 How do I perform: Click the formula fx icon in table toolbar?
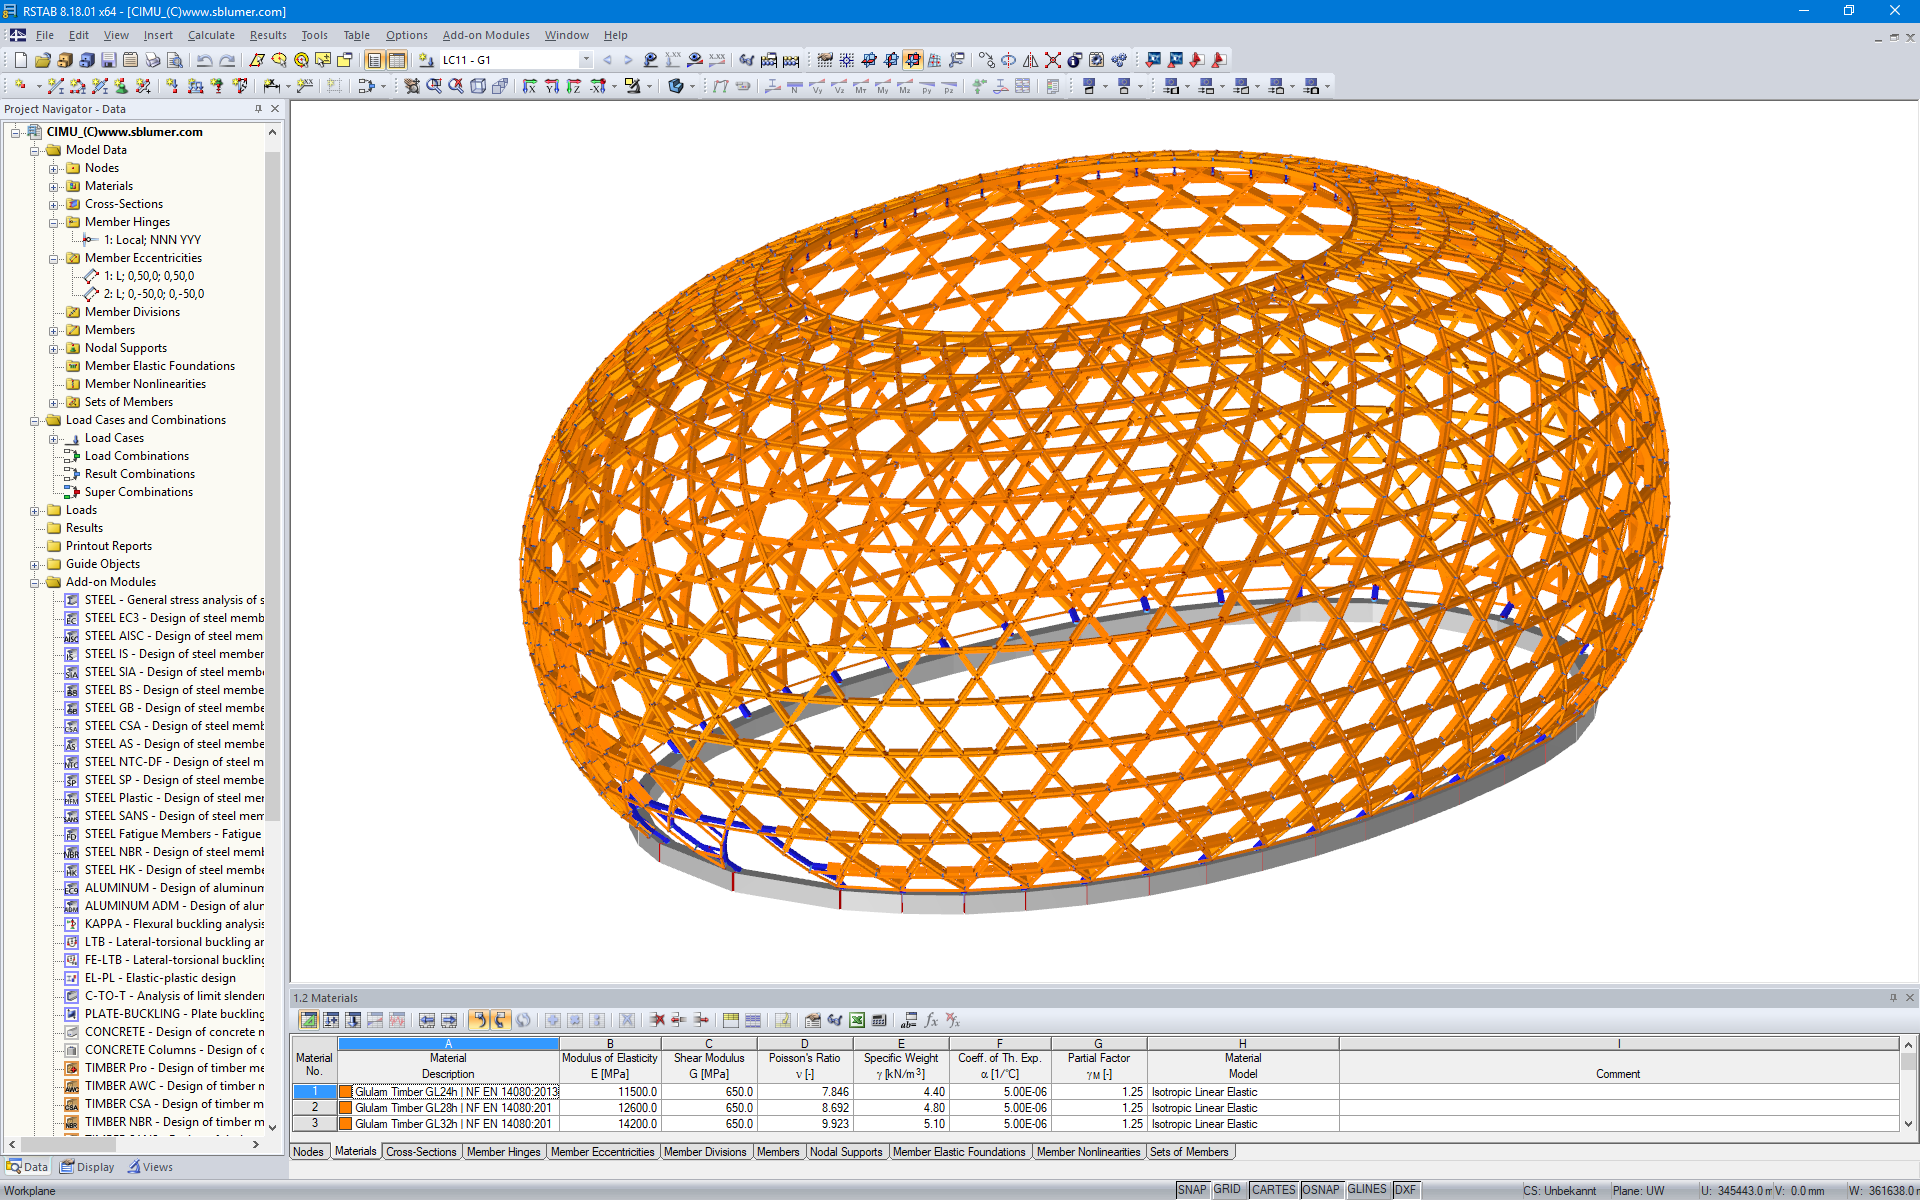coord(931,1020)
